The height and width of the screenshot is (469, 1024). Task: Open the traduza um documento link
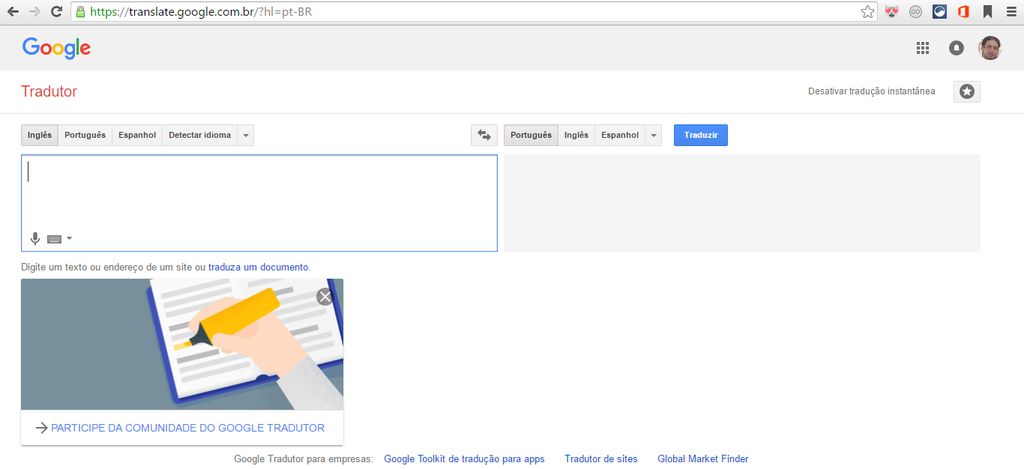[258, 267]
